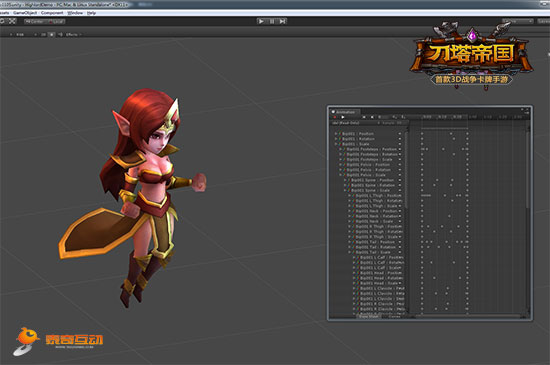This screenshot has height=365, width=550.
Task: Open the GameObject menu
Action: click(25, 13)
